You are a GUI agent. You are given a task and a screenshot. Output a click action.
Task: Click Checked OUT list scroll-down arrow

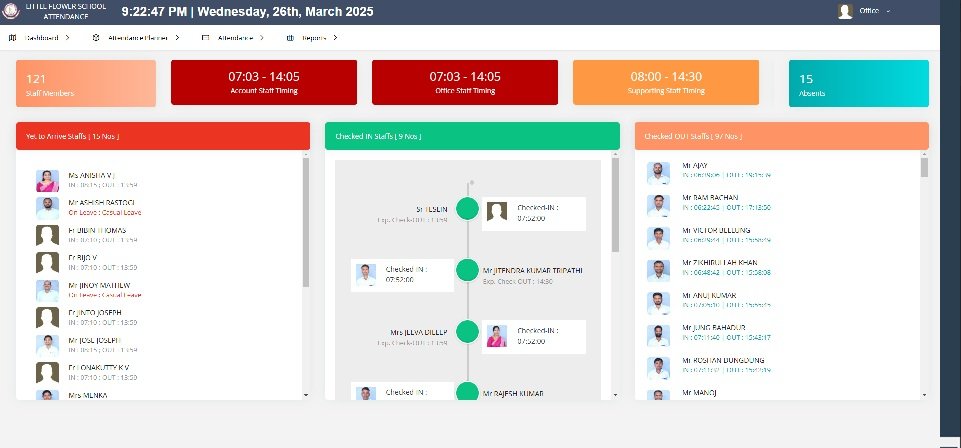tap(924, 395)
